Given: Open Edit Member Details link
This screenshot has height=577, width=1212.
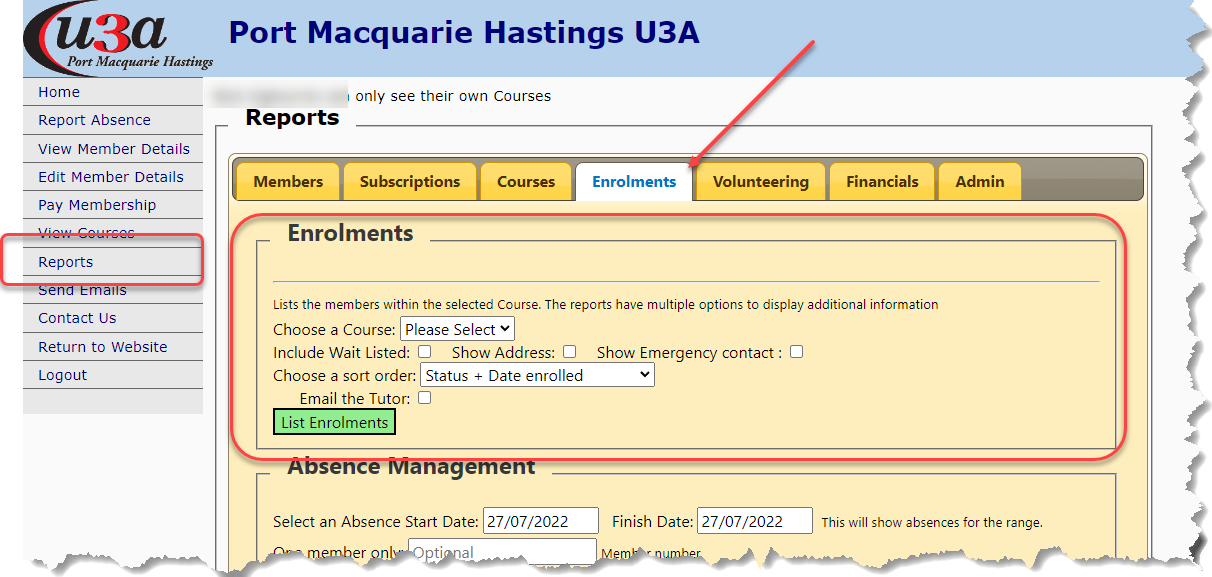Looking at the screenshot, I should click(111, 177).
